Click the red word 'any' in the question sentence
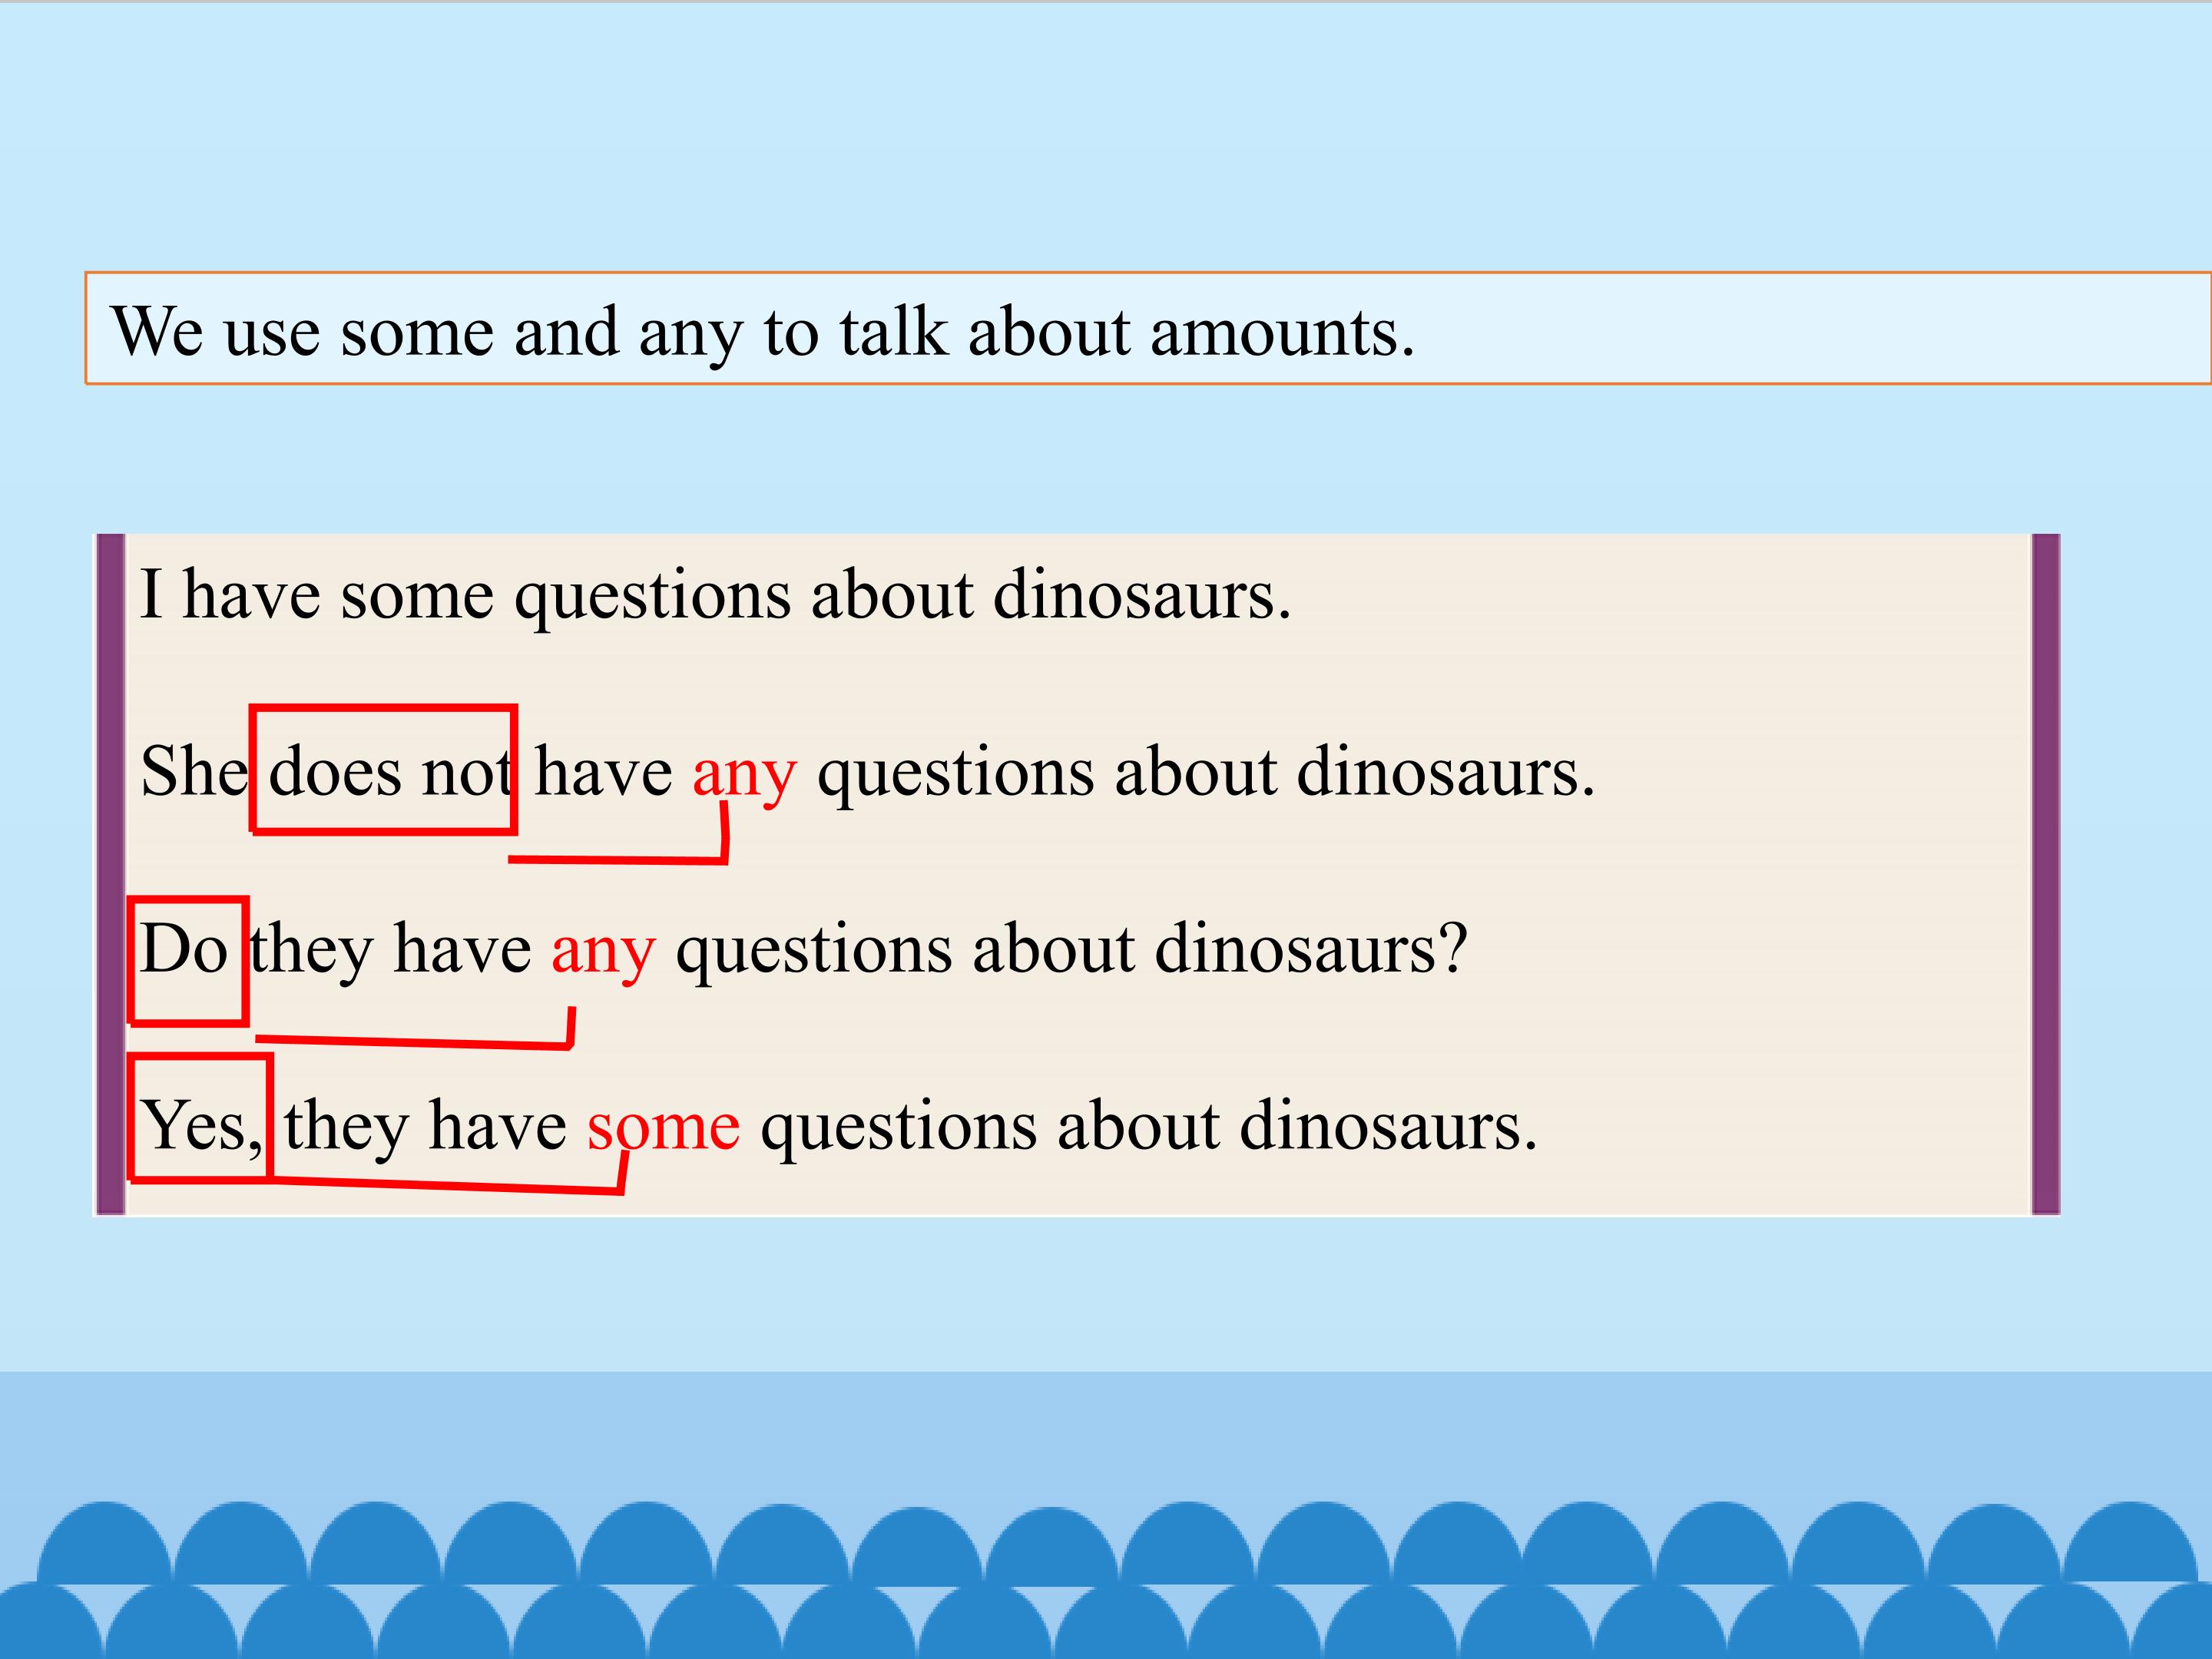2212x1659 pixels. (603, 953)
